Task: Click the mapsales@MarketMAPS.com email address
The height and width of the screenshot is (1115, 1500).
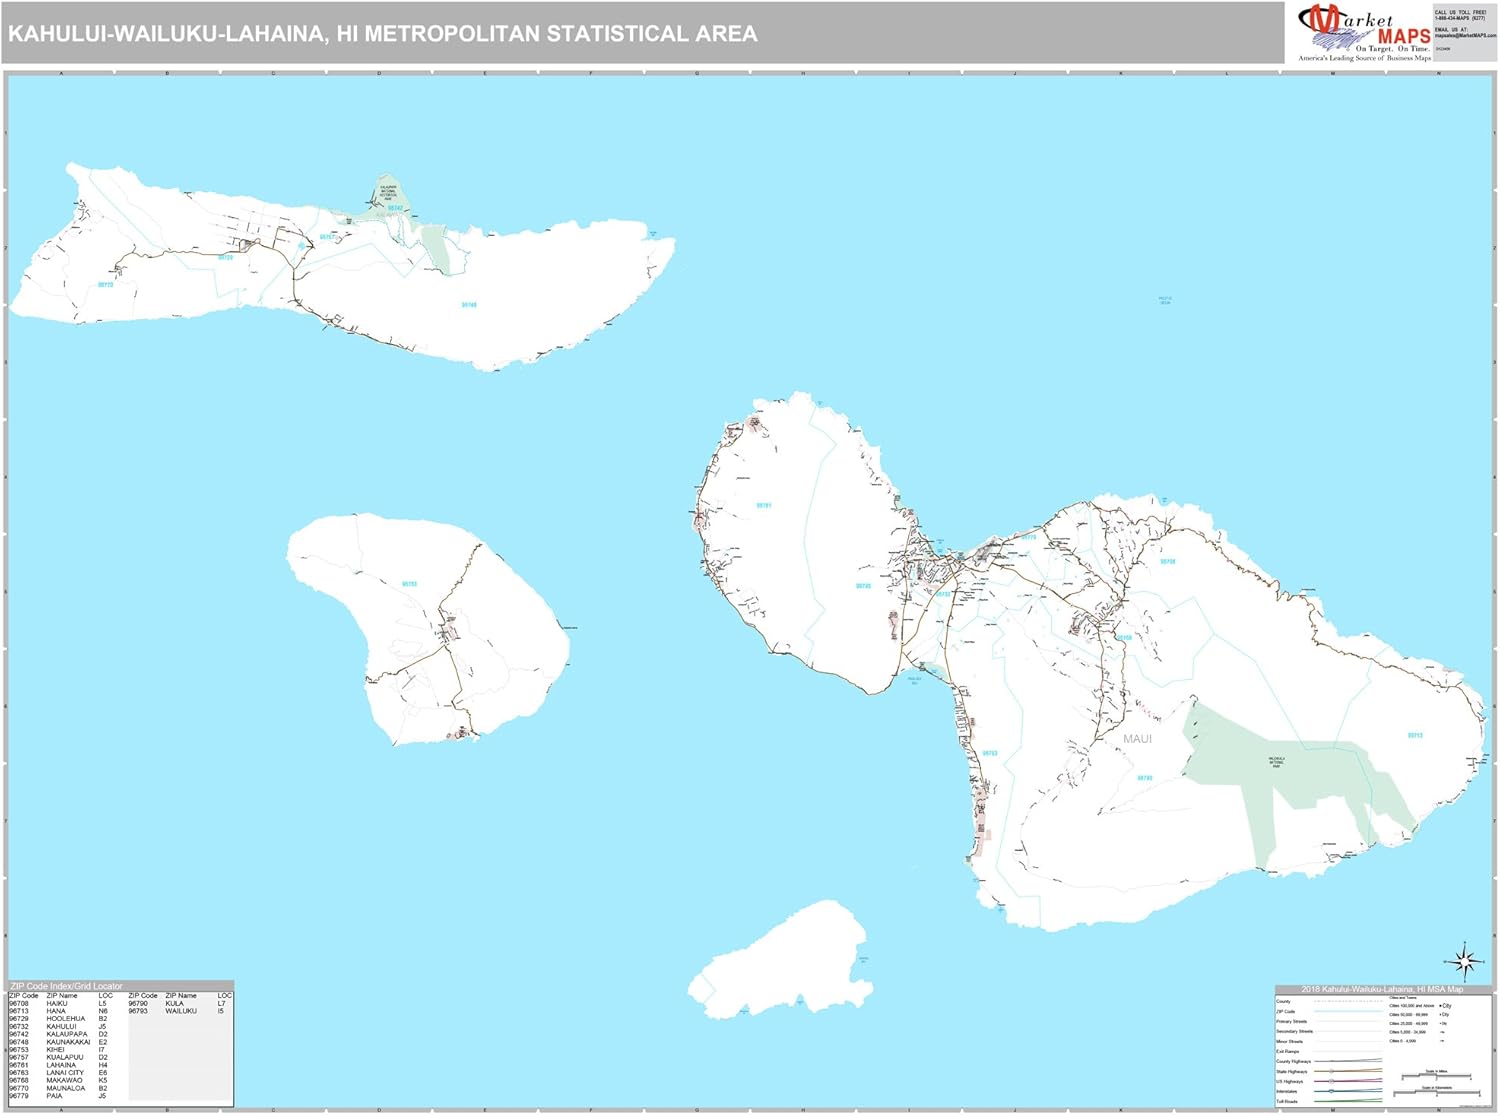Action: tap(1465, 36)
